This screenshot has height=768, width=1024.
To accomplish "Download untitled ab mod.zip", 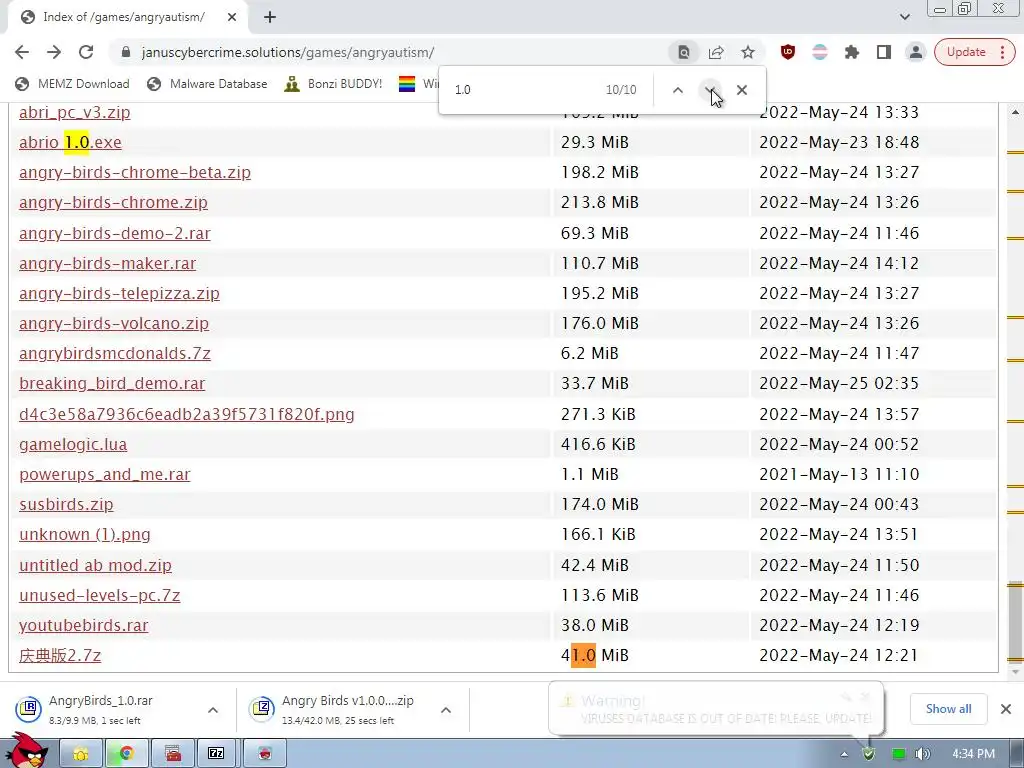I will click(95, 565).
